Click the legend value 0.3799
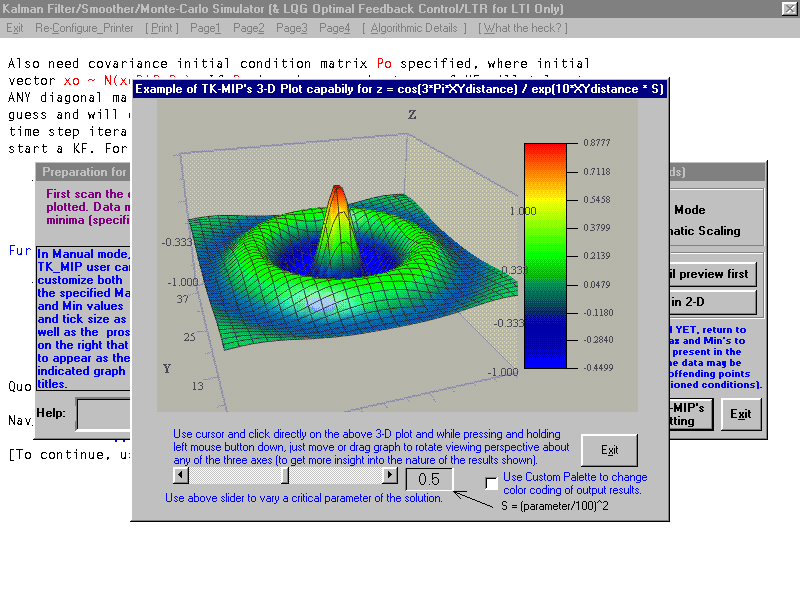This screenshot has width=800, height=600. click(597, 228)
